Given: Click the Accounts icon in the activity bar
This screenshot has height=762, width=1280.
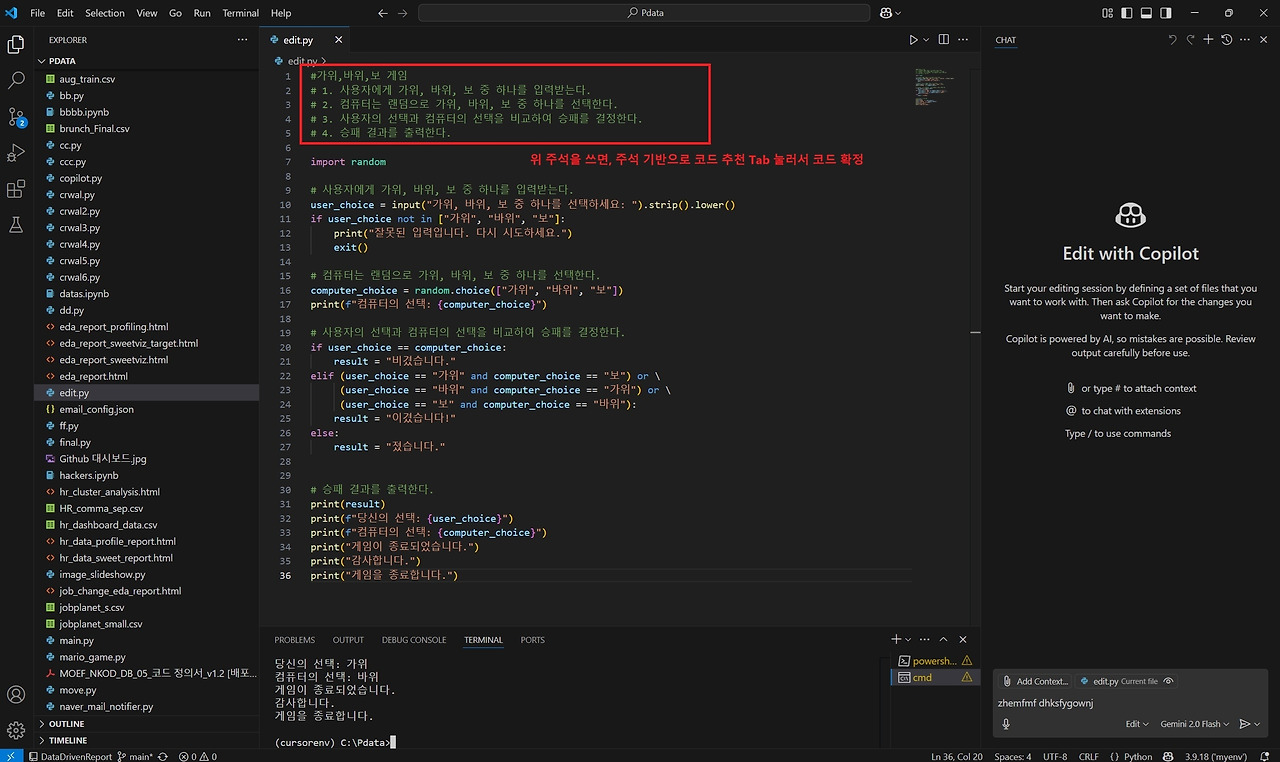Looking at the screenshot, I should click(x=16, y=694).
